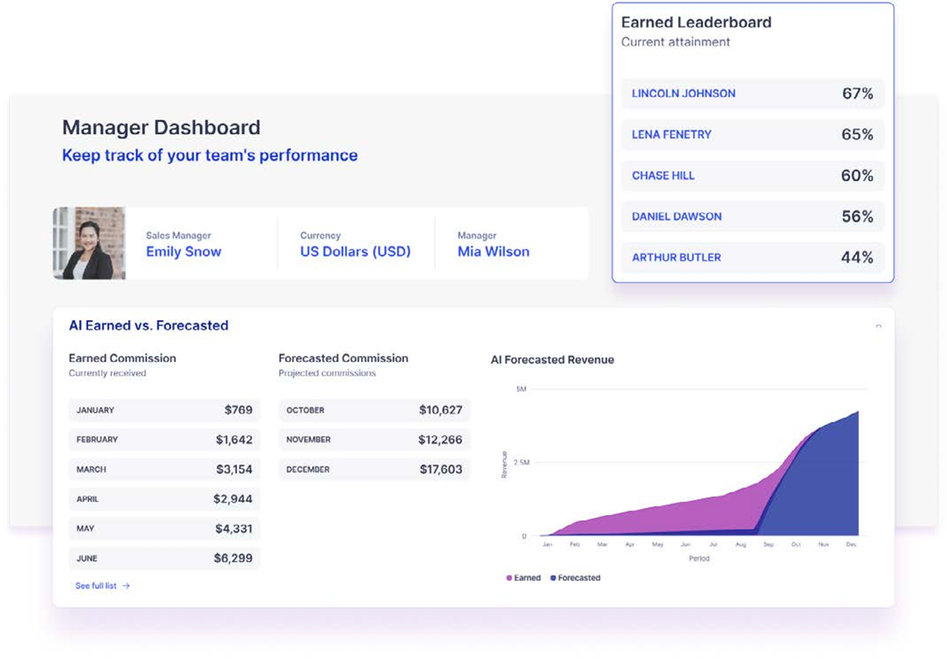Screen dimensions: 947x660
Task: Select the March earned commission row
Action: [164, 469]
